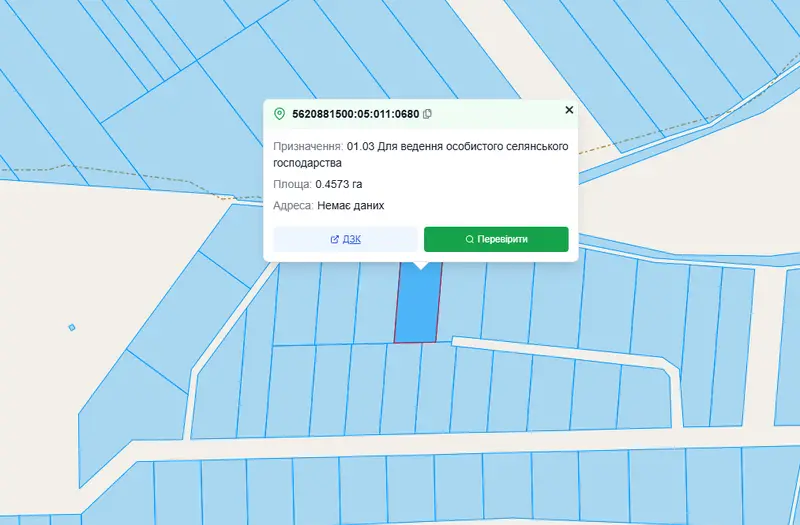Image resolution: width=800 pixels, height=525 pixels.
Task: Click the magnifier icon in Перевірити button
Action: pyautogui.click(x=469, y=239)
